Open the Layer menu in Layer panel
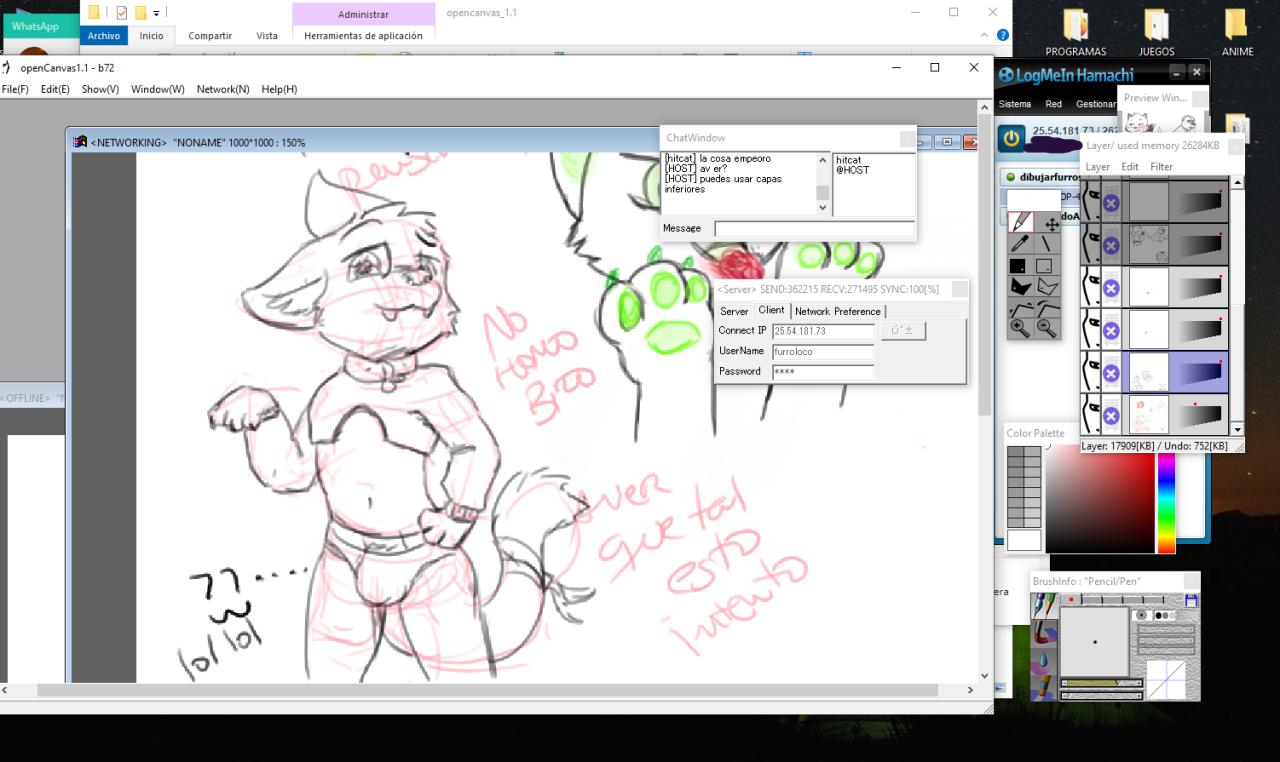Viewport: 1280px width, 762px height. tap(1098, 167)
